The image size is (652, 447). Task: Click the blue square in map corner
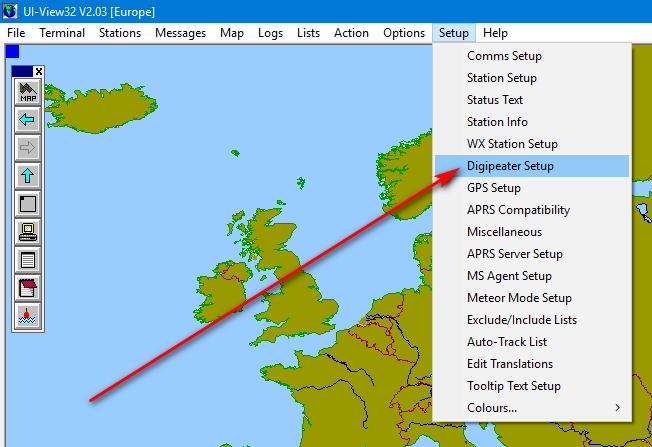12,50
